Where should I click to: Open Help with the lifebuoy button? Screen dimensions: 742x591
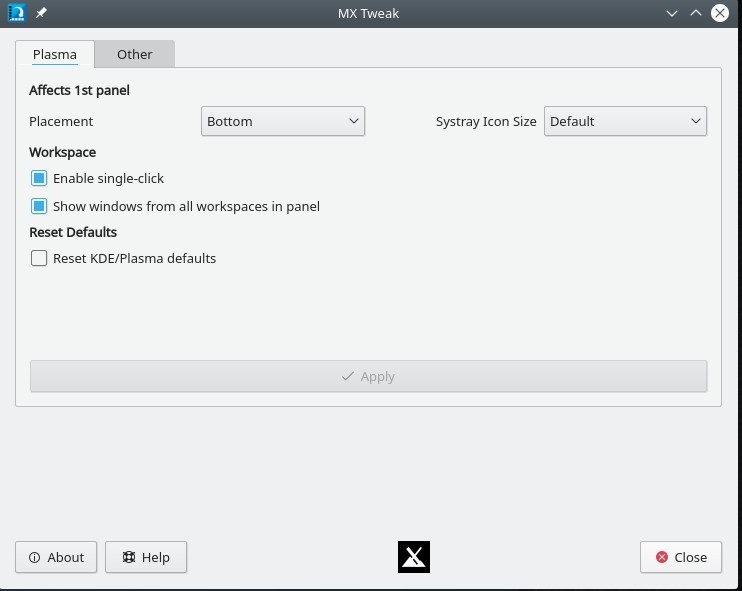point(146,557)
